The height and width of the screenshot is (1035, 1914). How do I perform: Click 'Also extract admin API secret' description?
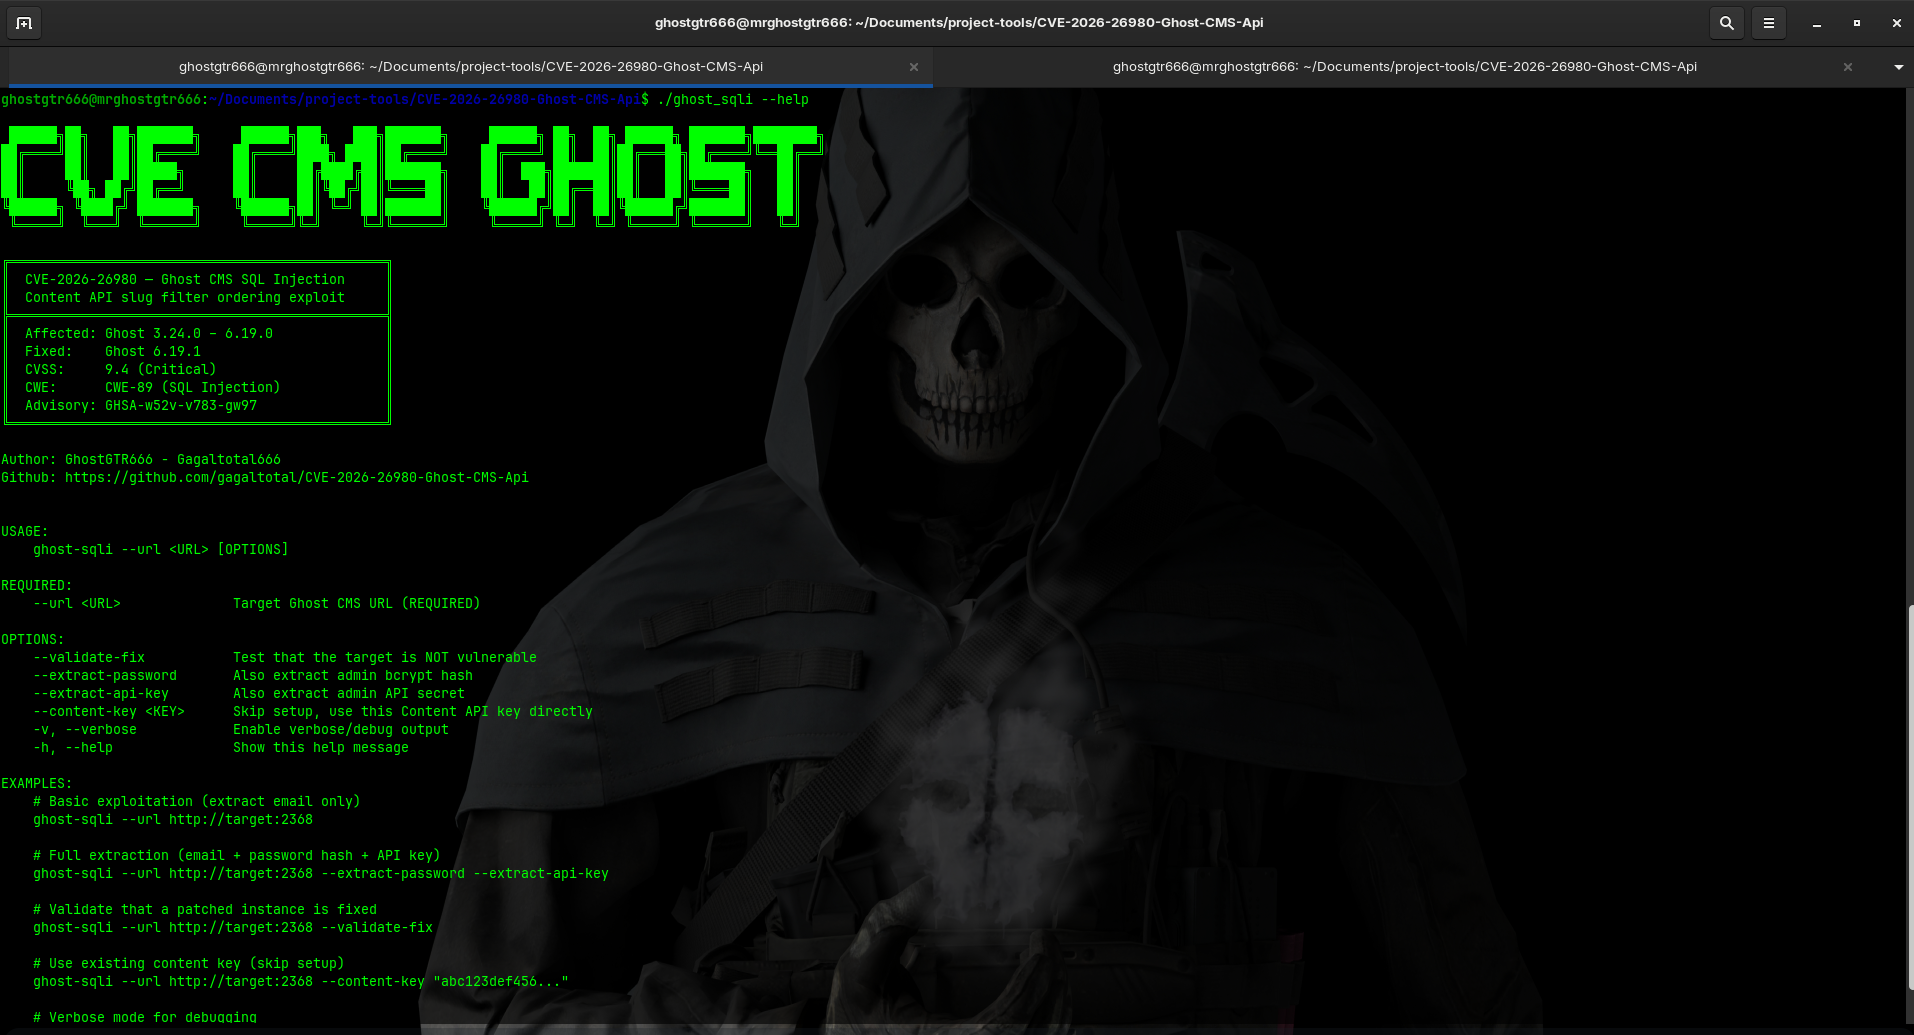tap(349, 694)
